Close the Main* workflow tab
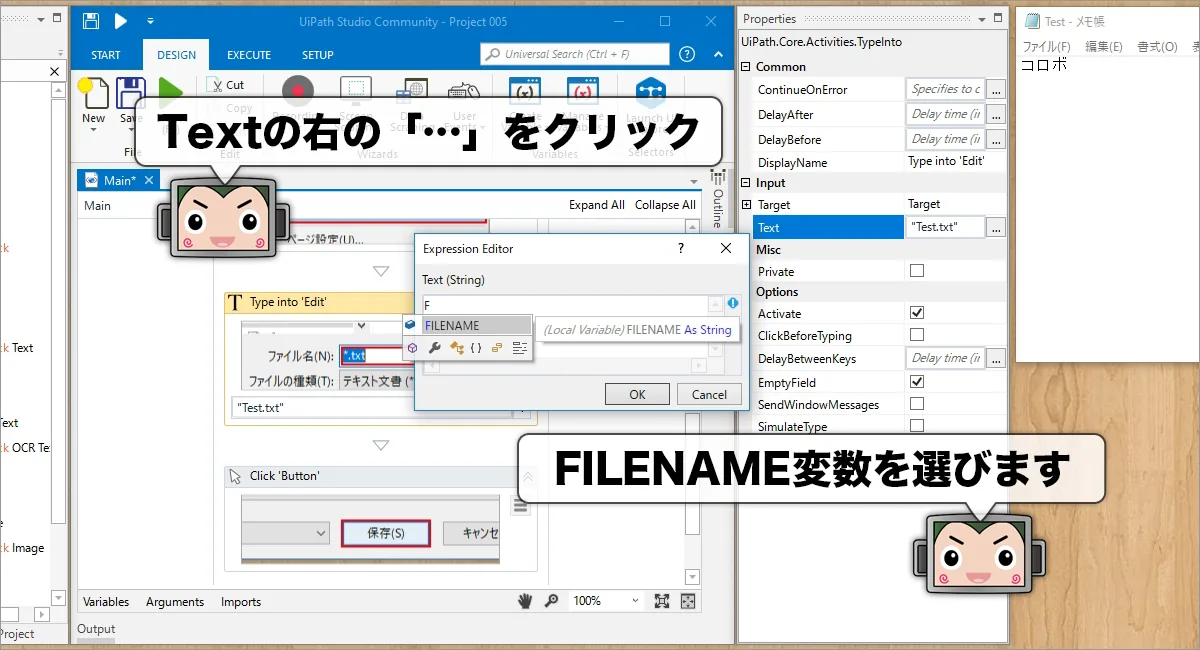 pos(148,180)
